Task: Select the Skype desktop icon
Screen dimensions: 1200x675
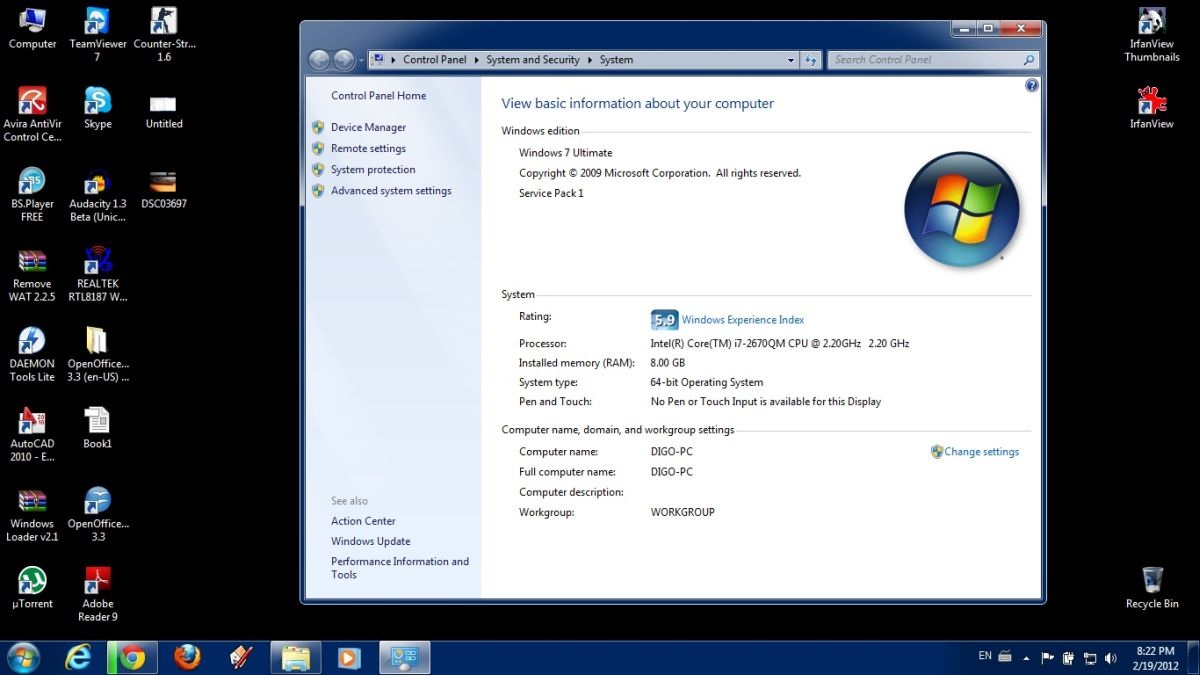Action: point(97,103)
